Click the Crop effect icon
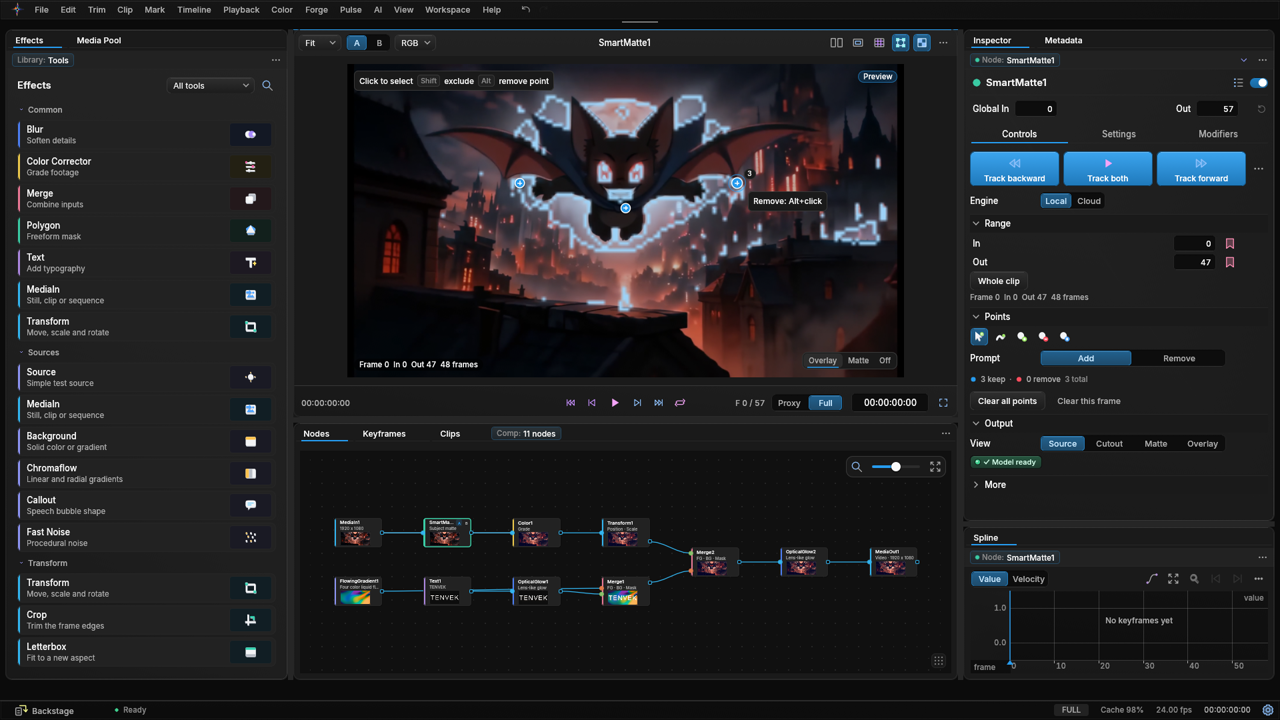The width and height of the screenshot is (1280, 720). point(250,620)
